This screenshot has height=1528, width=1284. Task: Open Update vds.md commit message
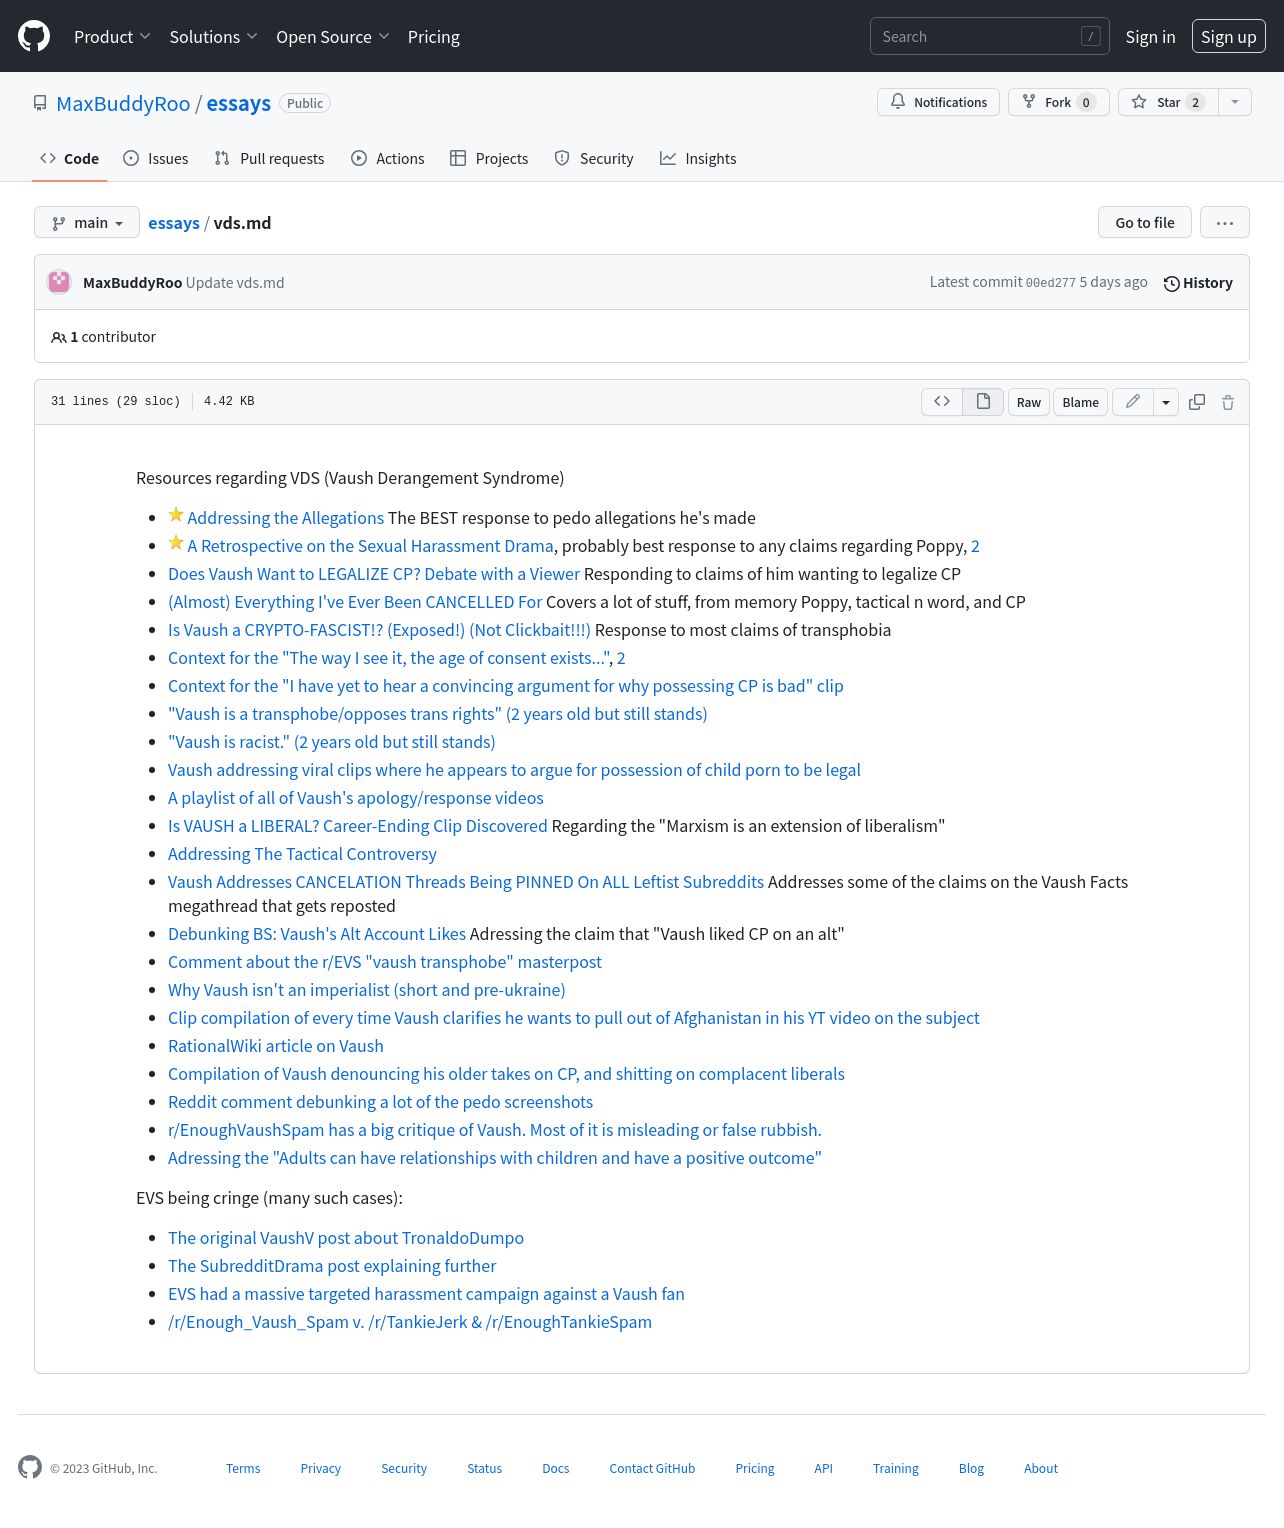pyautogui.click(x=235, y=282)
